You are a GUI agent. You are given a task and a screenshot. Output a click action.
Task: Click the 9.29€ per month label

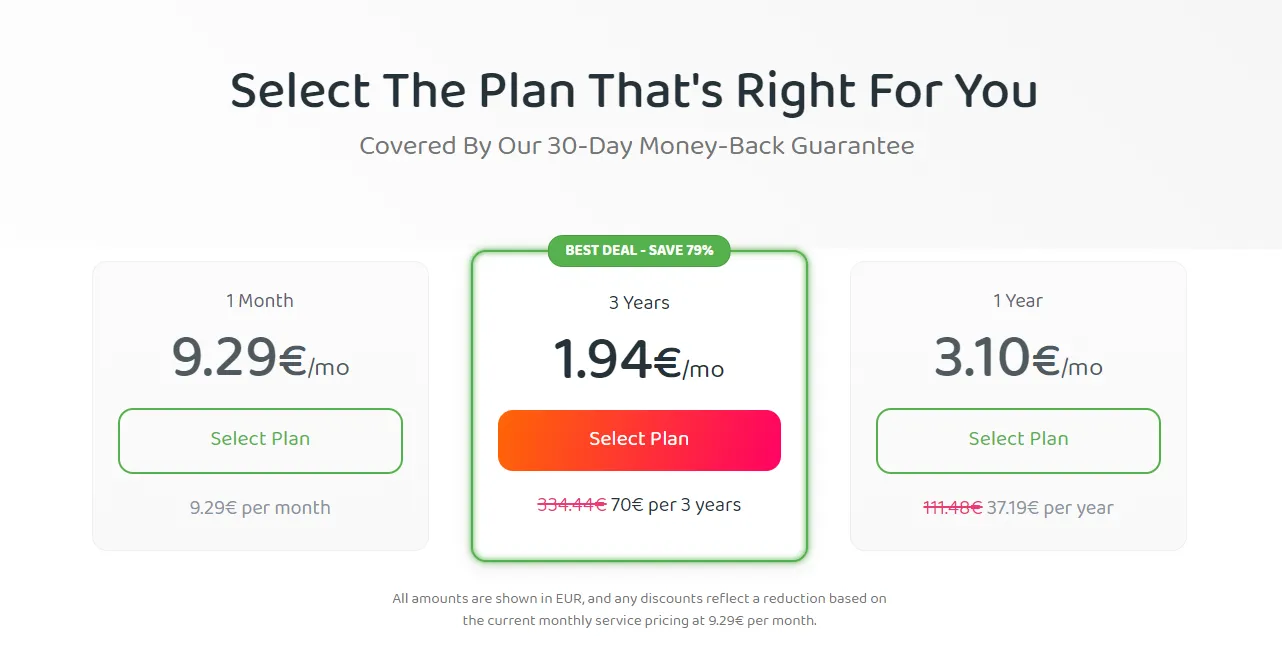[x=260, y=507]
